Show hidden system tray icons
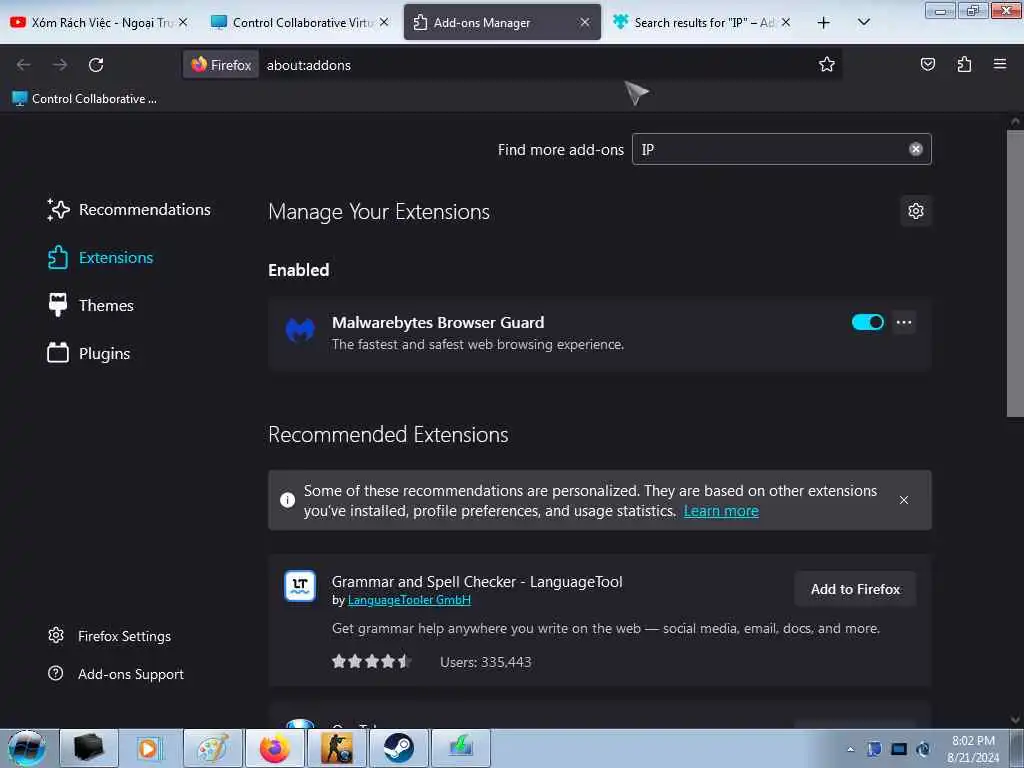The image size is (1024, 768). (x=850, y=749)
